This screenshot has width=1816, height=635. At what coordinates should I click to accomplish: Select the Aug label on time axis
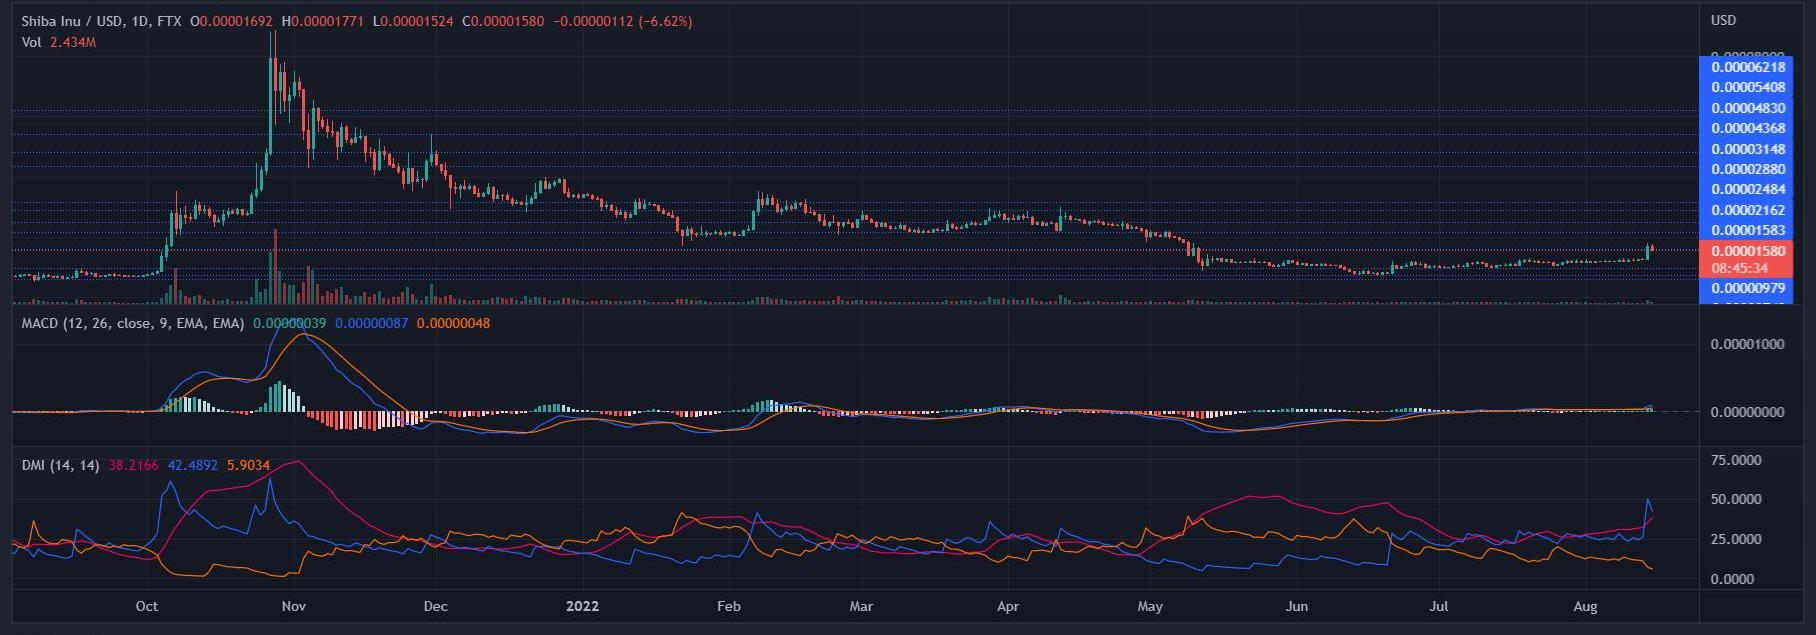(x=1584, y=606)
